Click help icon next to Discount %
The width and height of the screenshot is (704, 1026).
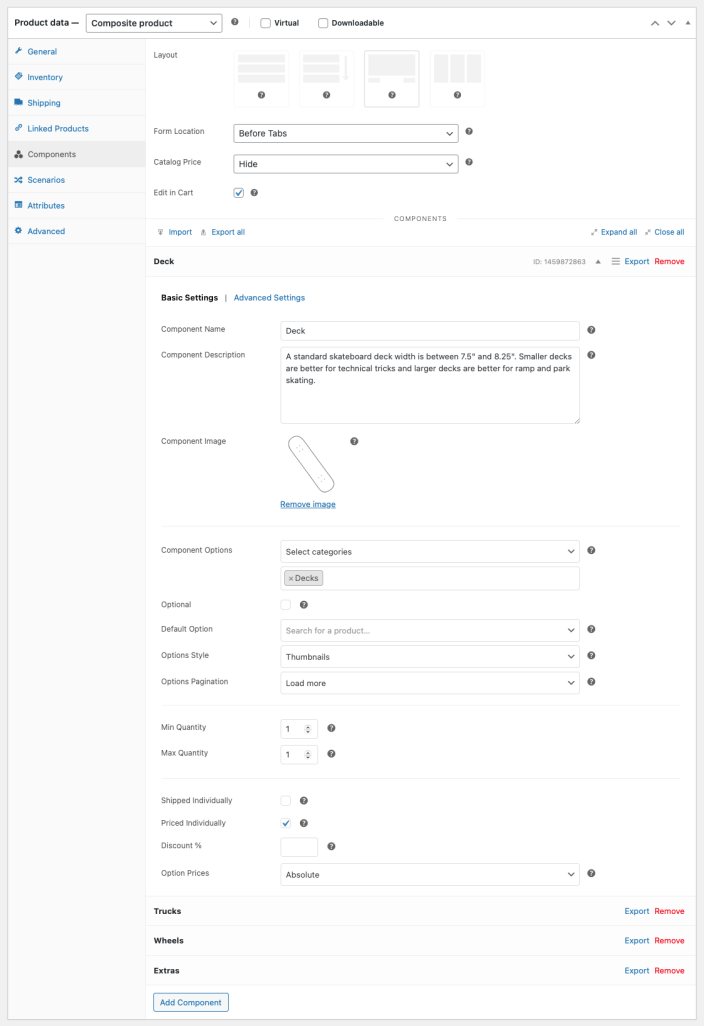pos(331,846)
